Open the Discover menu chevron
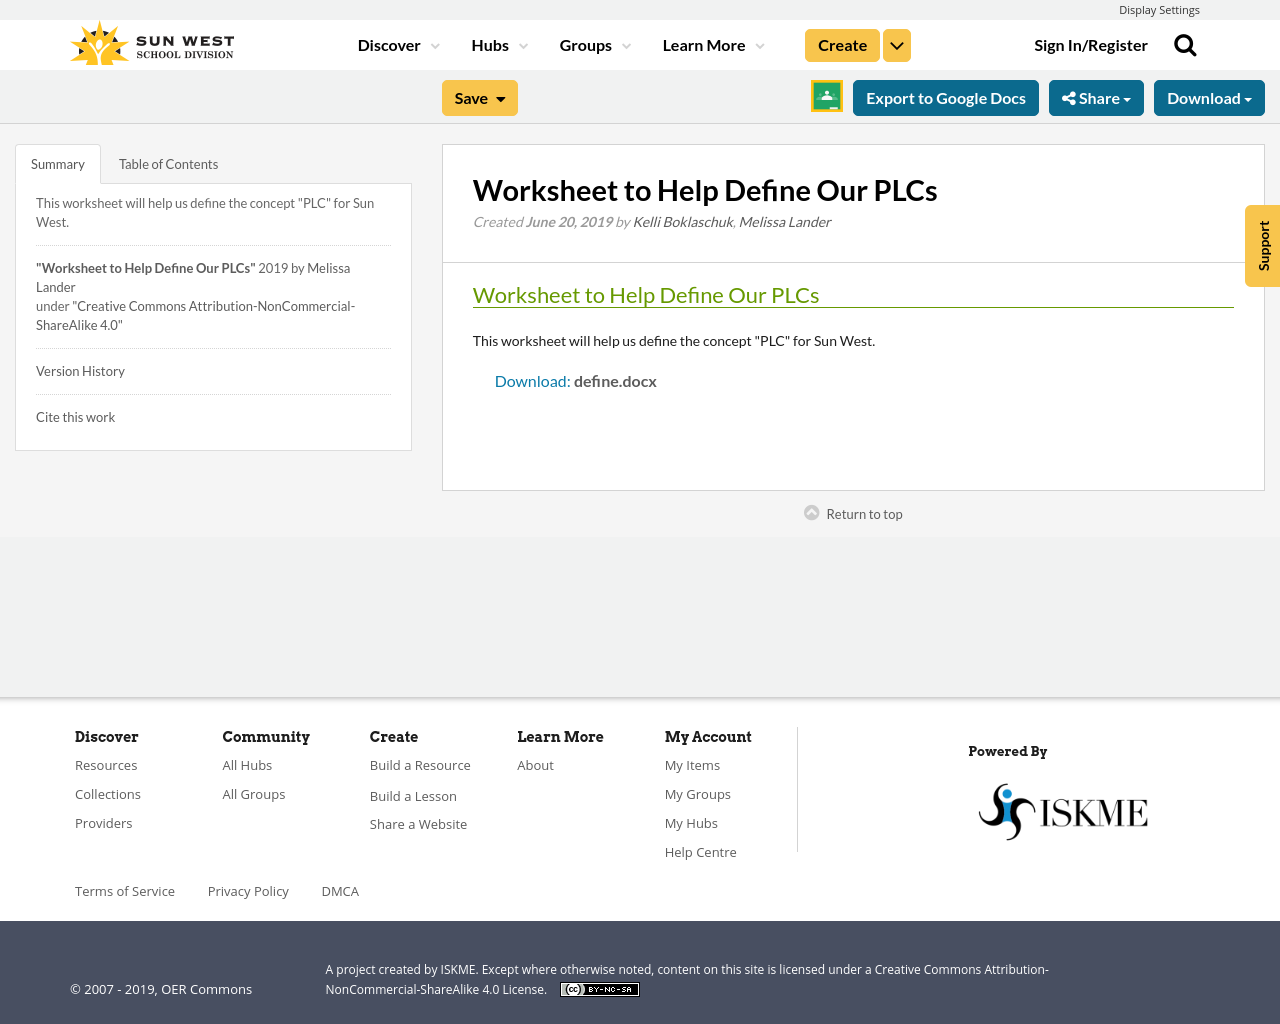 [433, 44]
